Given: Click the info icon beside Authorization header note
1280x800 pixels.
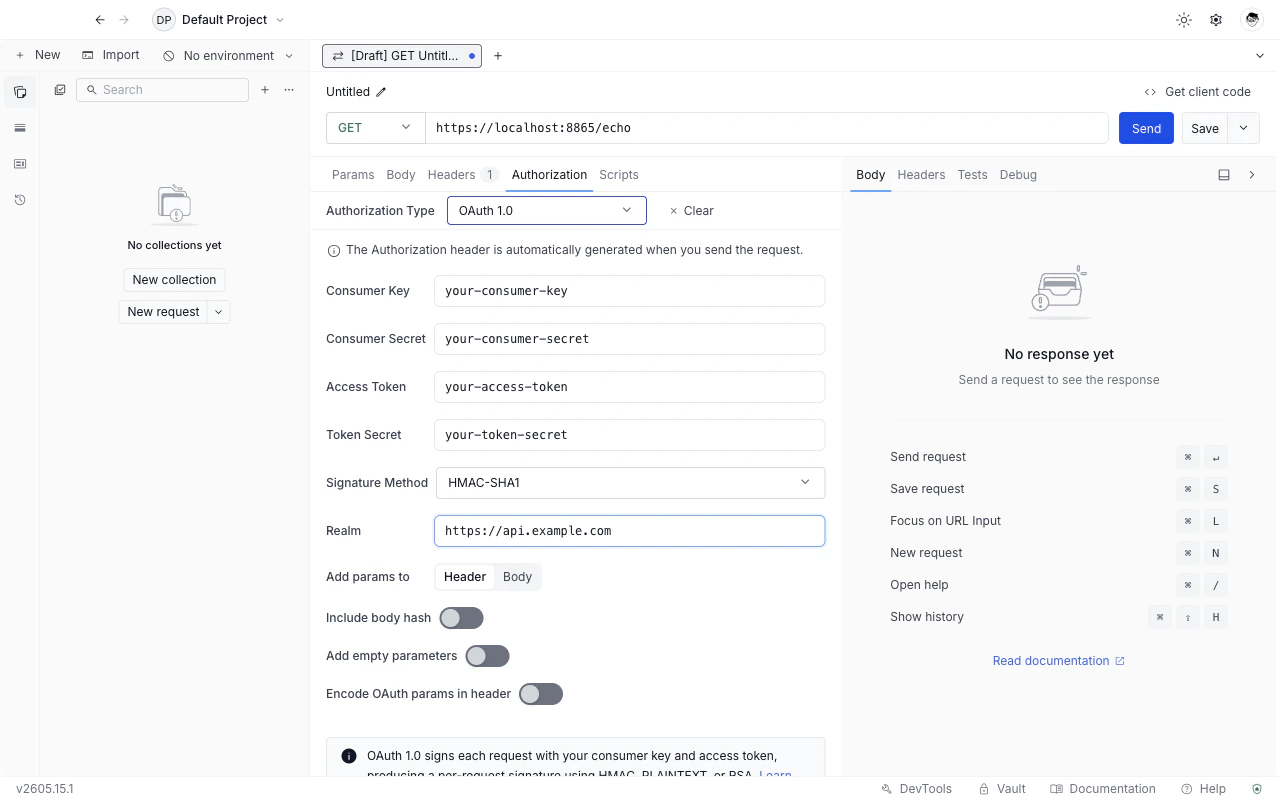Looking at the screenshot, I should [334, 251].
